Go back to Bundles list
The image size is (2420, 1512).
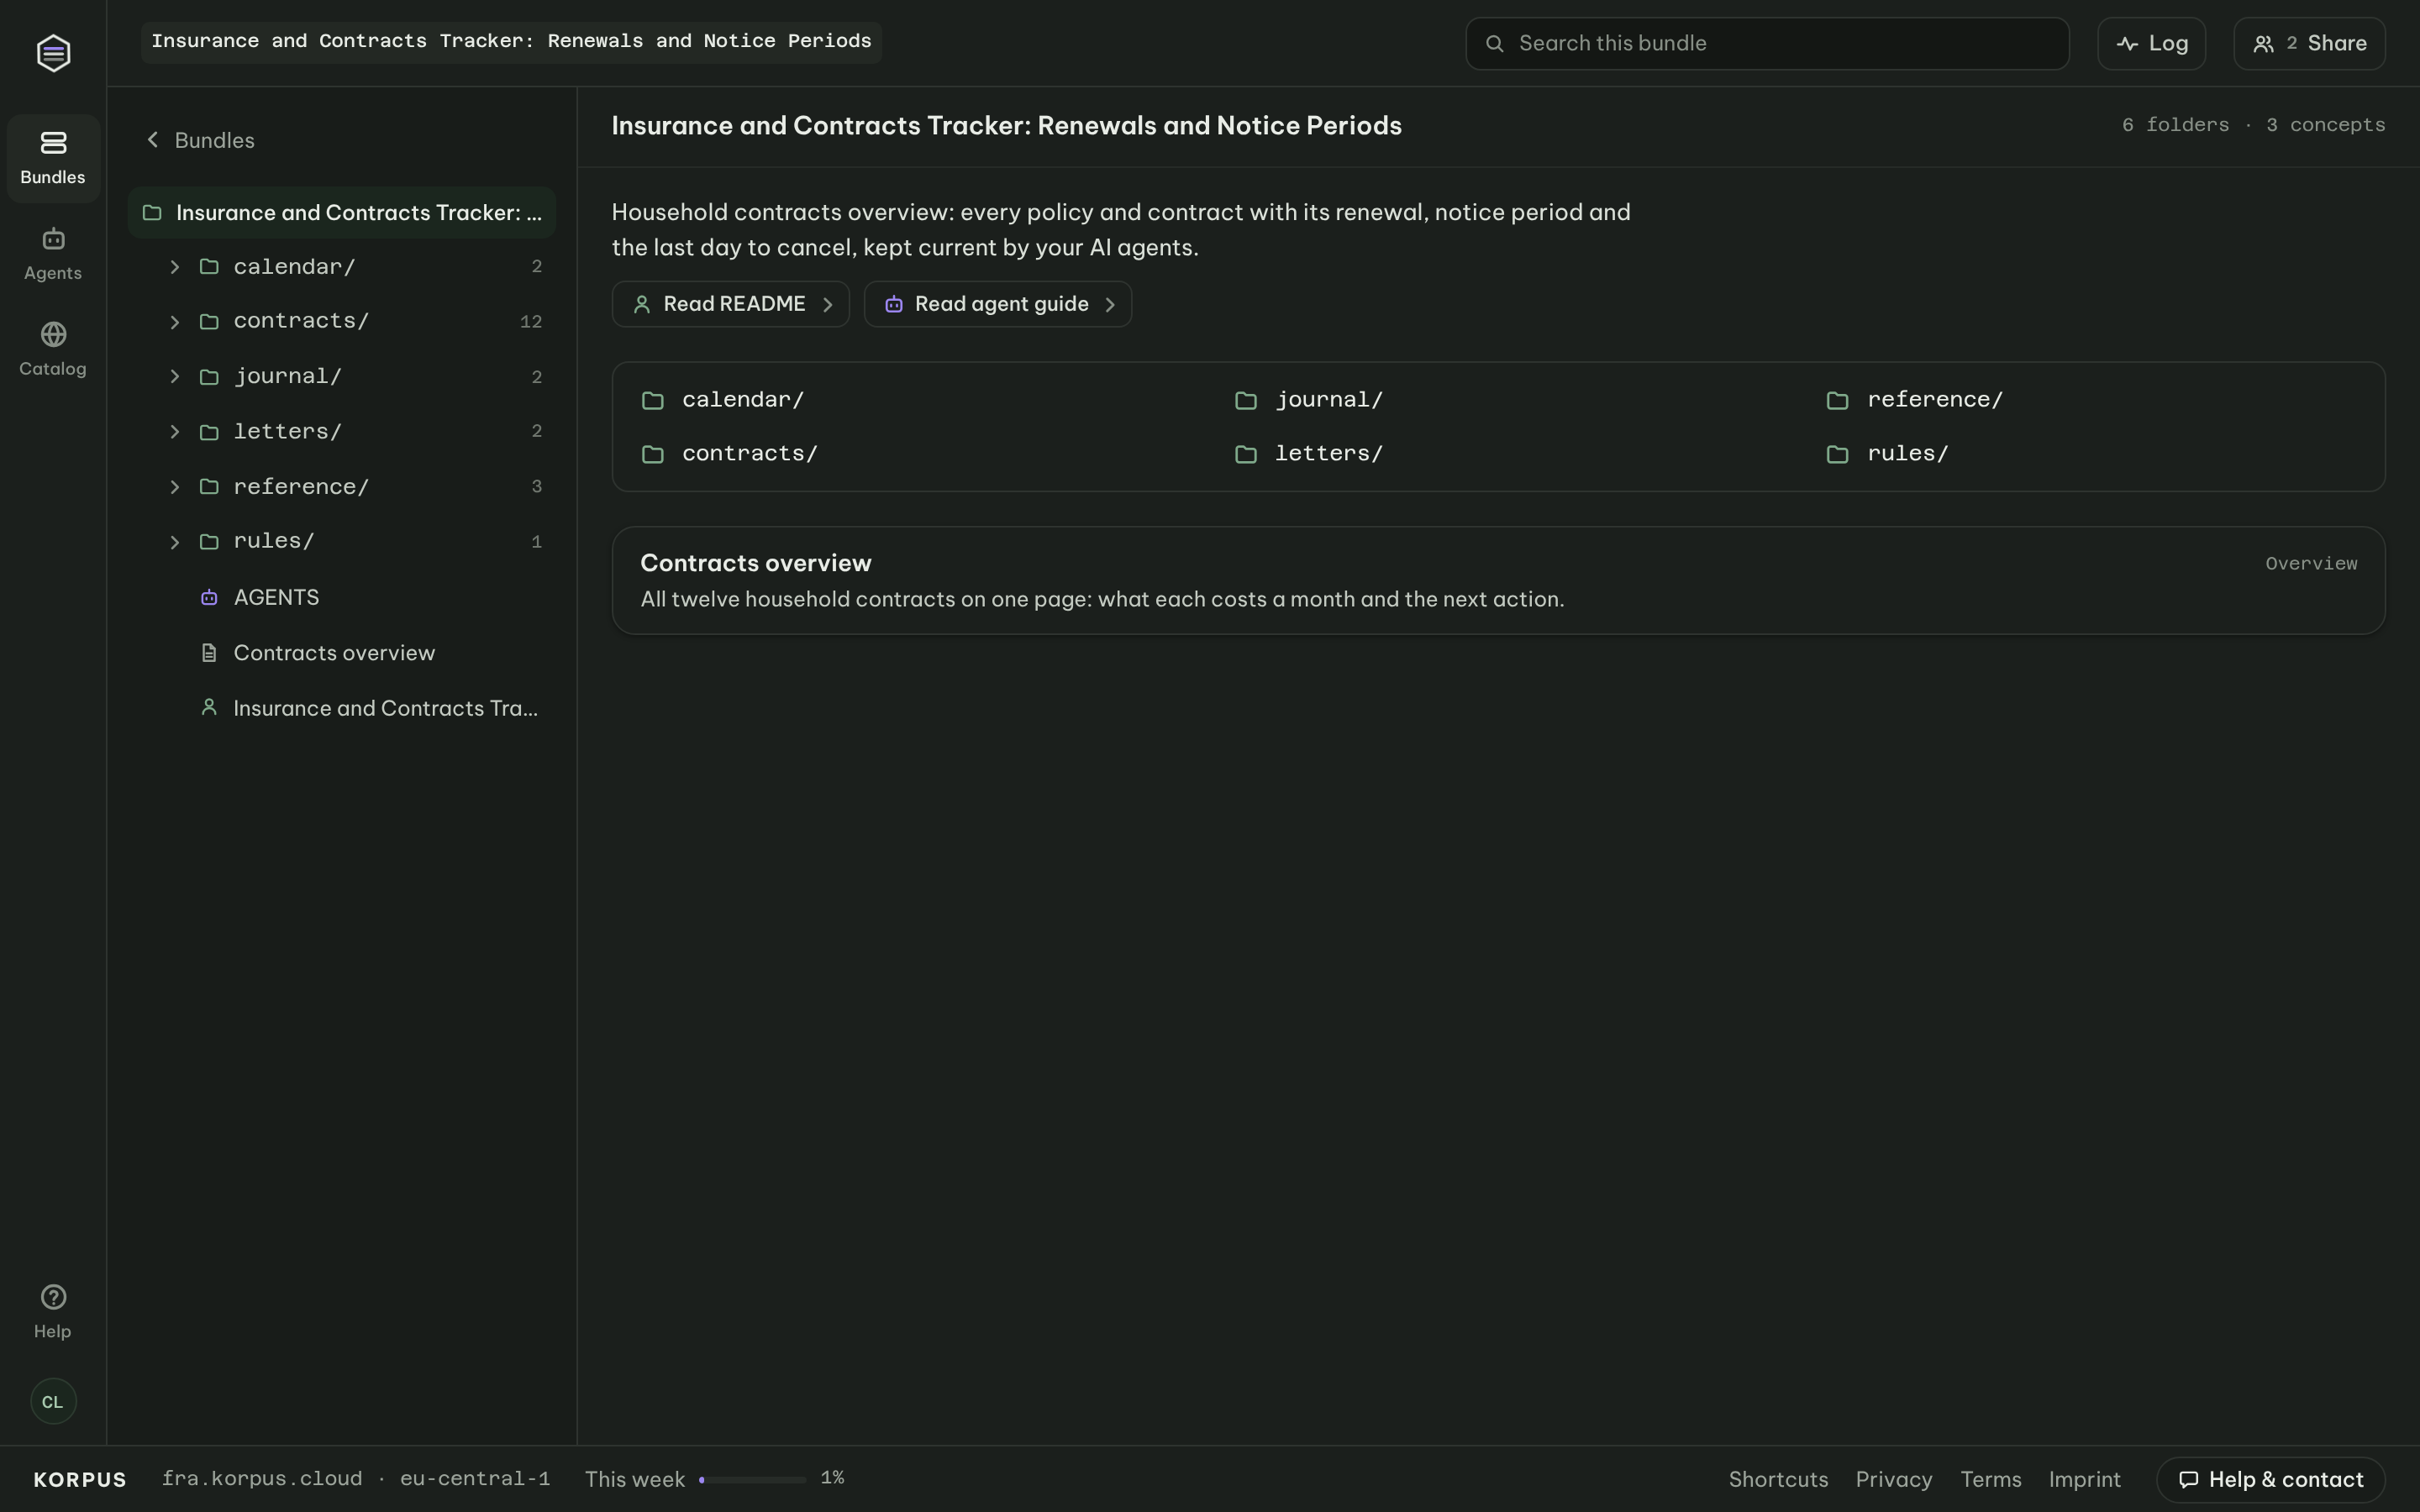(200, 140)
